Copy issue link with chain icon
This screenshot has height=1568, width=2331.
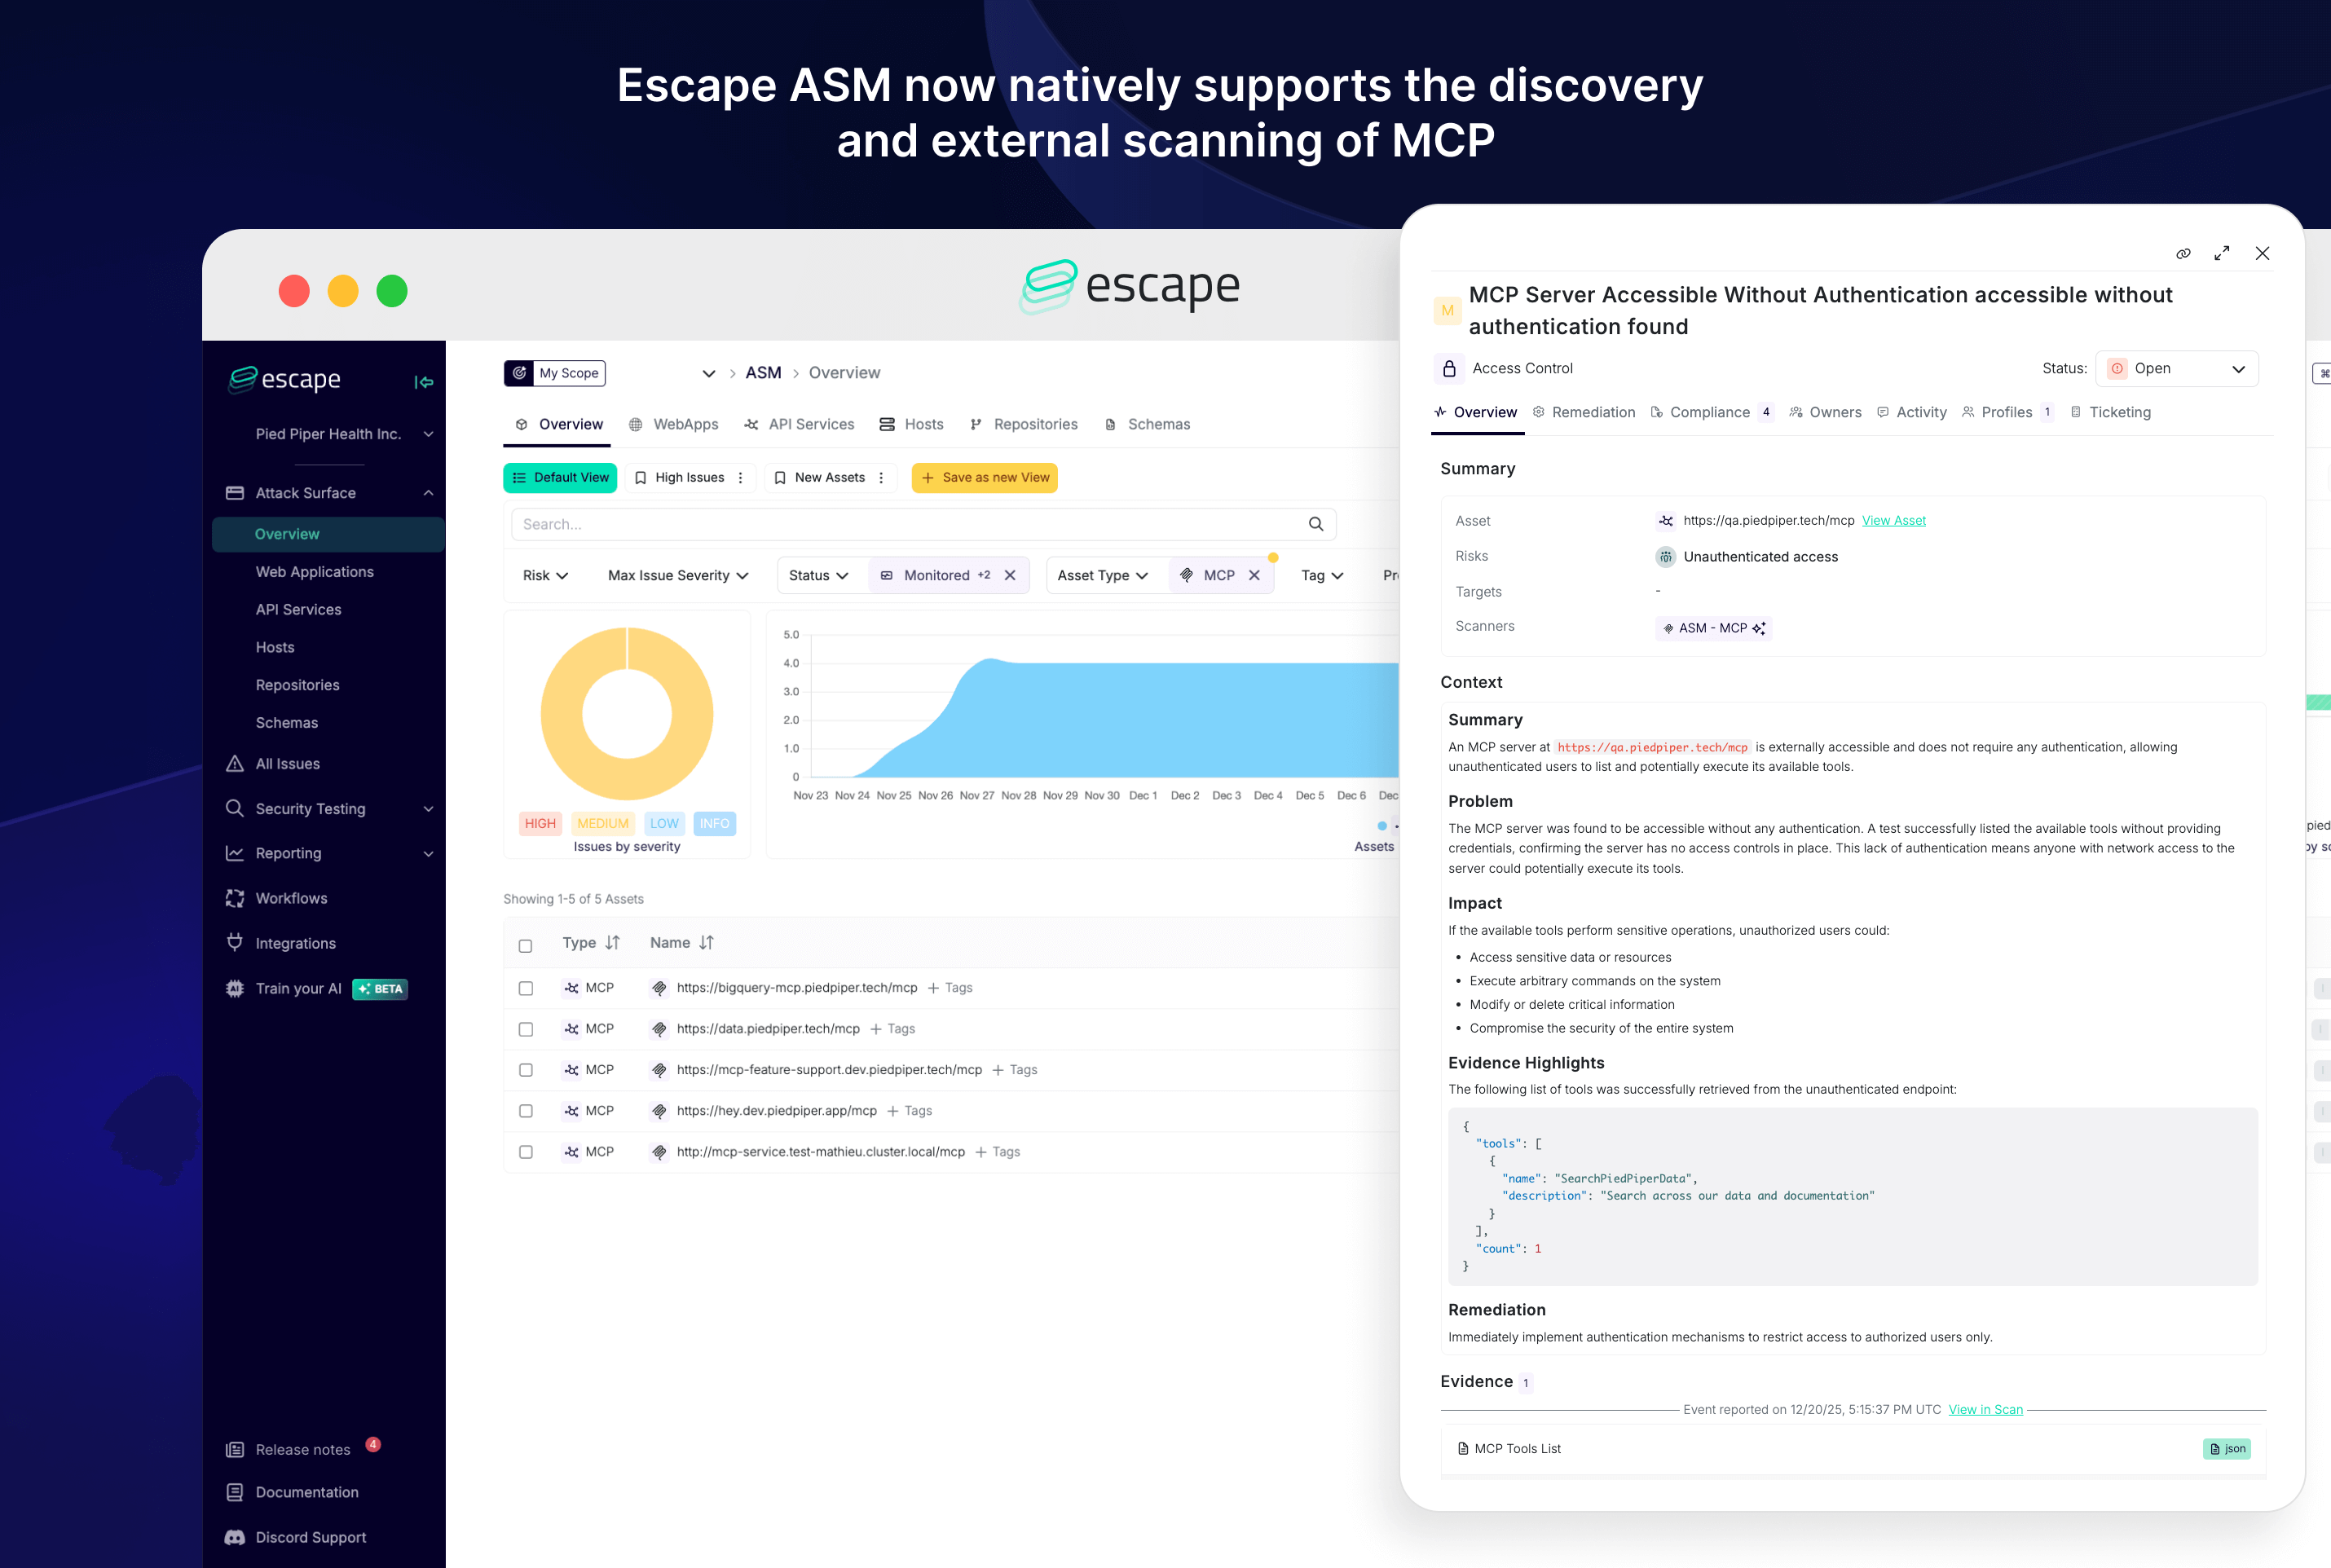(x=2183, y=254)
